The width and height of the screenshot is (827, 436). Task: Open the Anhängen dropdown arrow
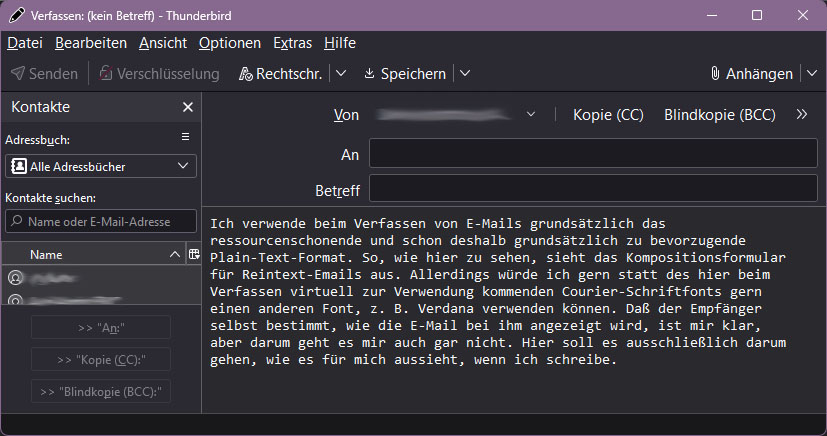812,73
